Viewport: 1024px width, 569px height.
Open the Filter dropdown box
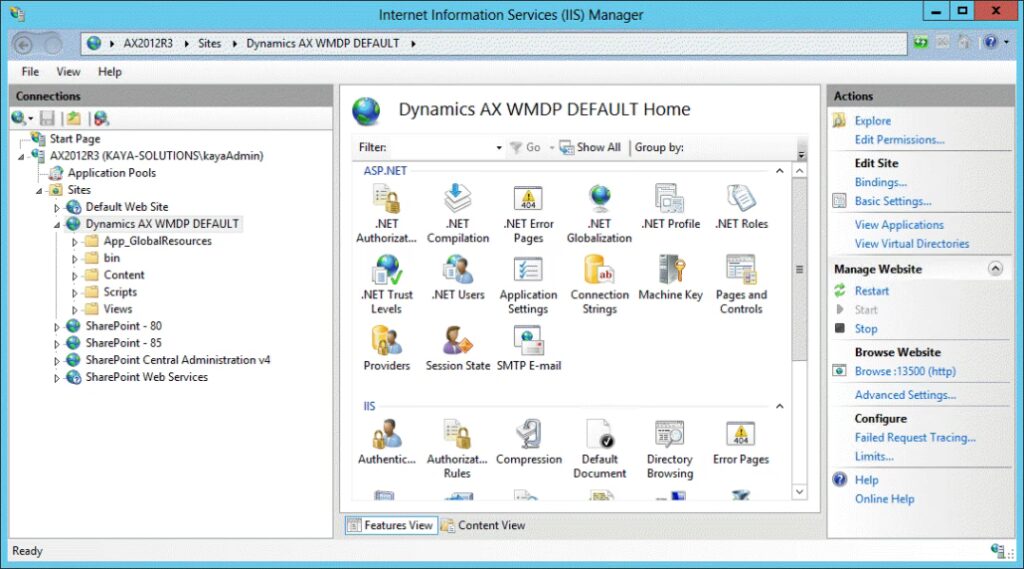pyautogui.click(x=499, y=148)
